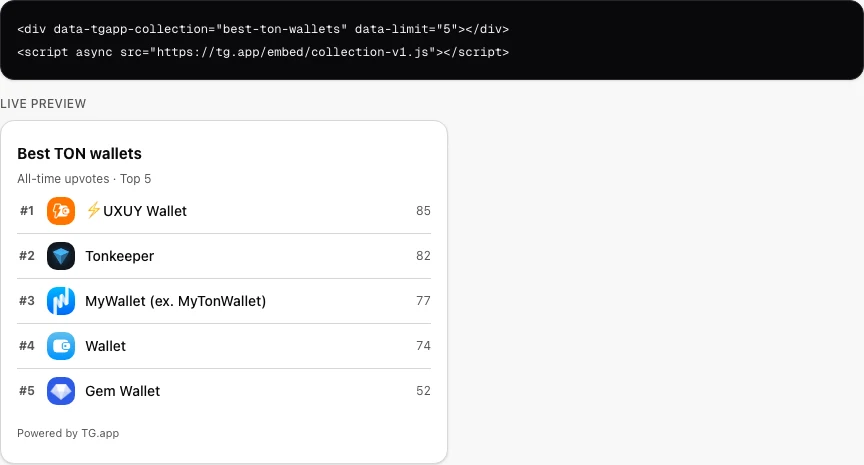Click the LIVE PREVIEW label
This screenshot has height=465, width=864.
click(43, 104)
